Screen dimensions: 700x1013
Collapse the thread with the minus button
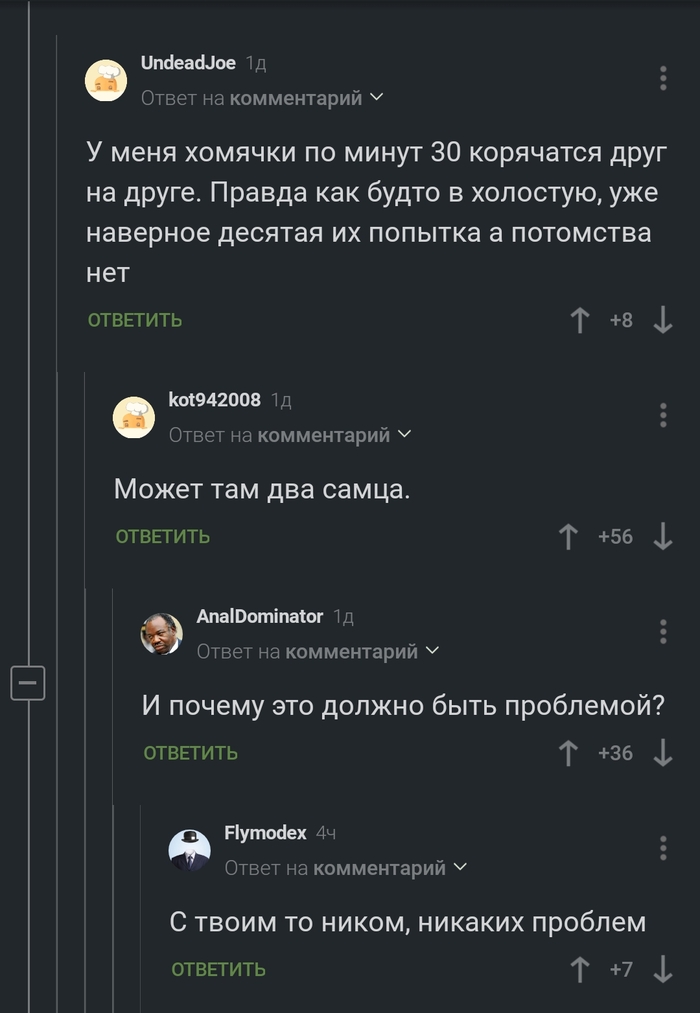click(29, 682)
